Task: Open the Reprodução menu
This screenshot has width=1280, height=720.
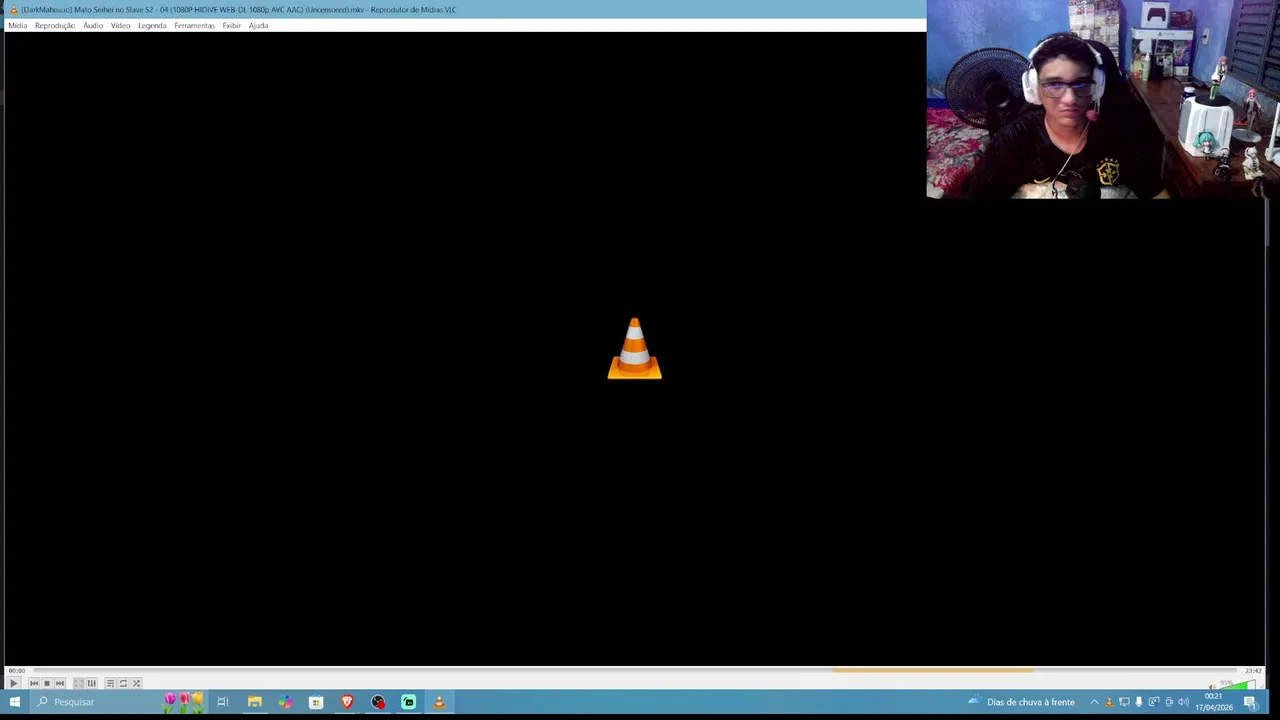Action: (x=55, y=25)
